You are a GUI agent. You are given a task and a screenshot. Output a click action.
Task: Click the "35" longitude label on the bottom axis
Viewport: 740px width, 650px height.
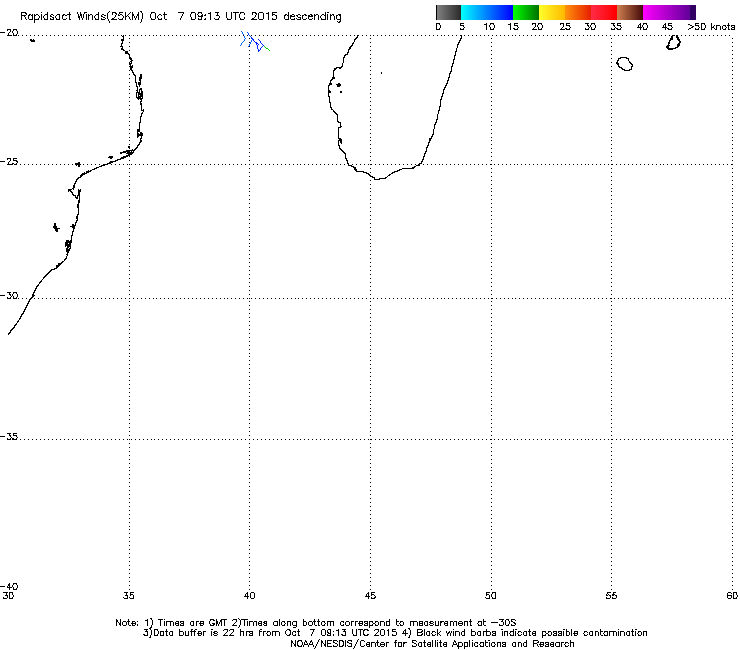tap(129, 596)
